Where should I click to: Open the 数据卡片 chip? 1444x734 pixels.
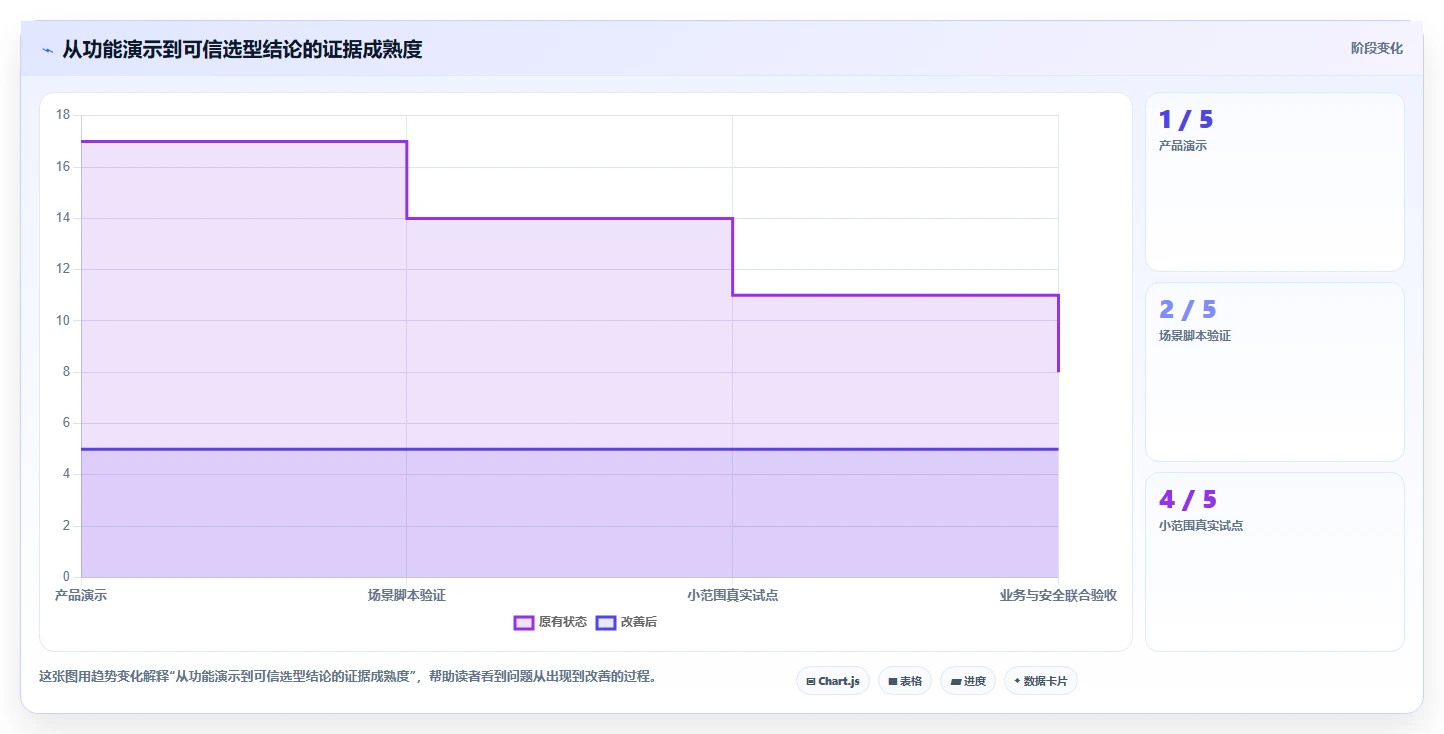click(1041, 681)
